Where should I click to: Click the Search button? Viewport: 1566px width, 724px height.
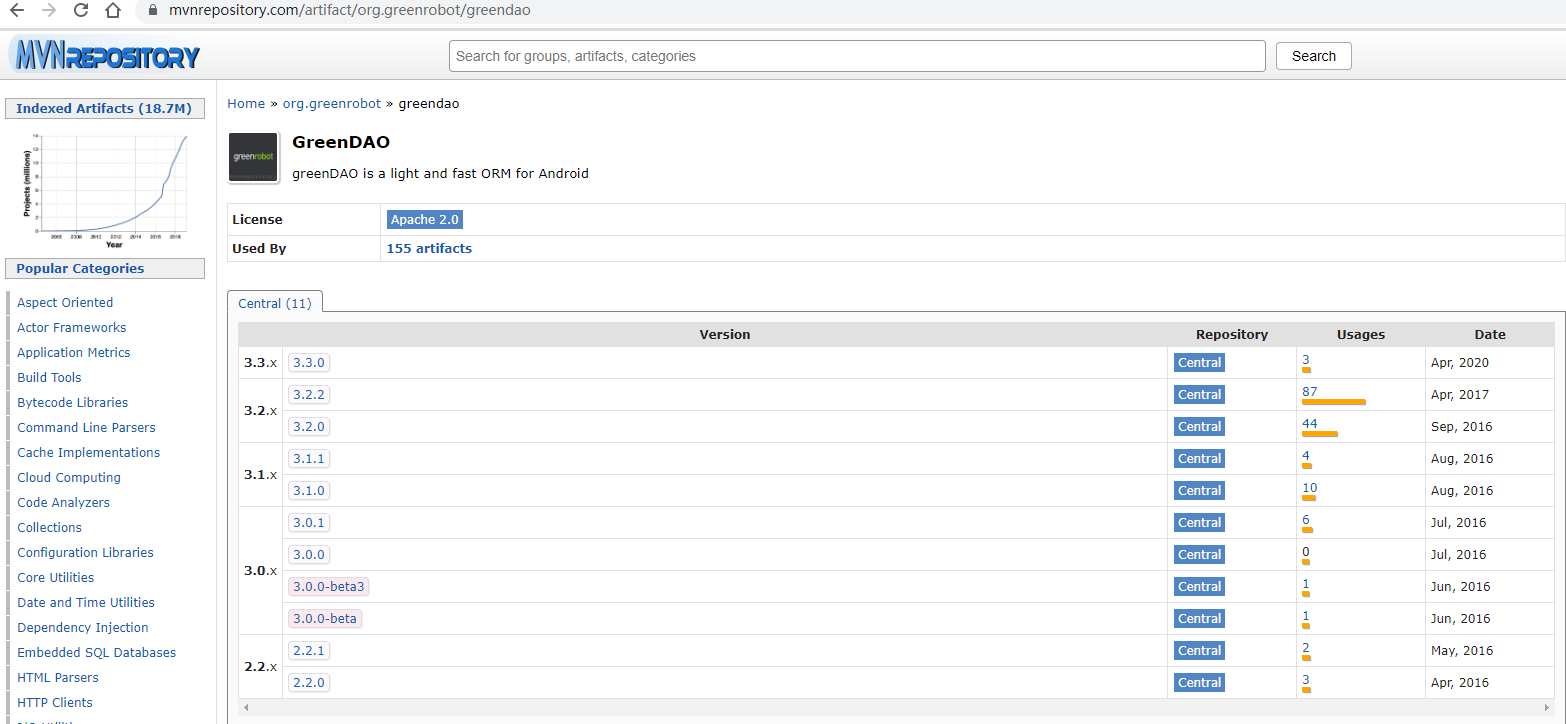1313,56
